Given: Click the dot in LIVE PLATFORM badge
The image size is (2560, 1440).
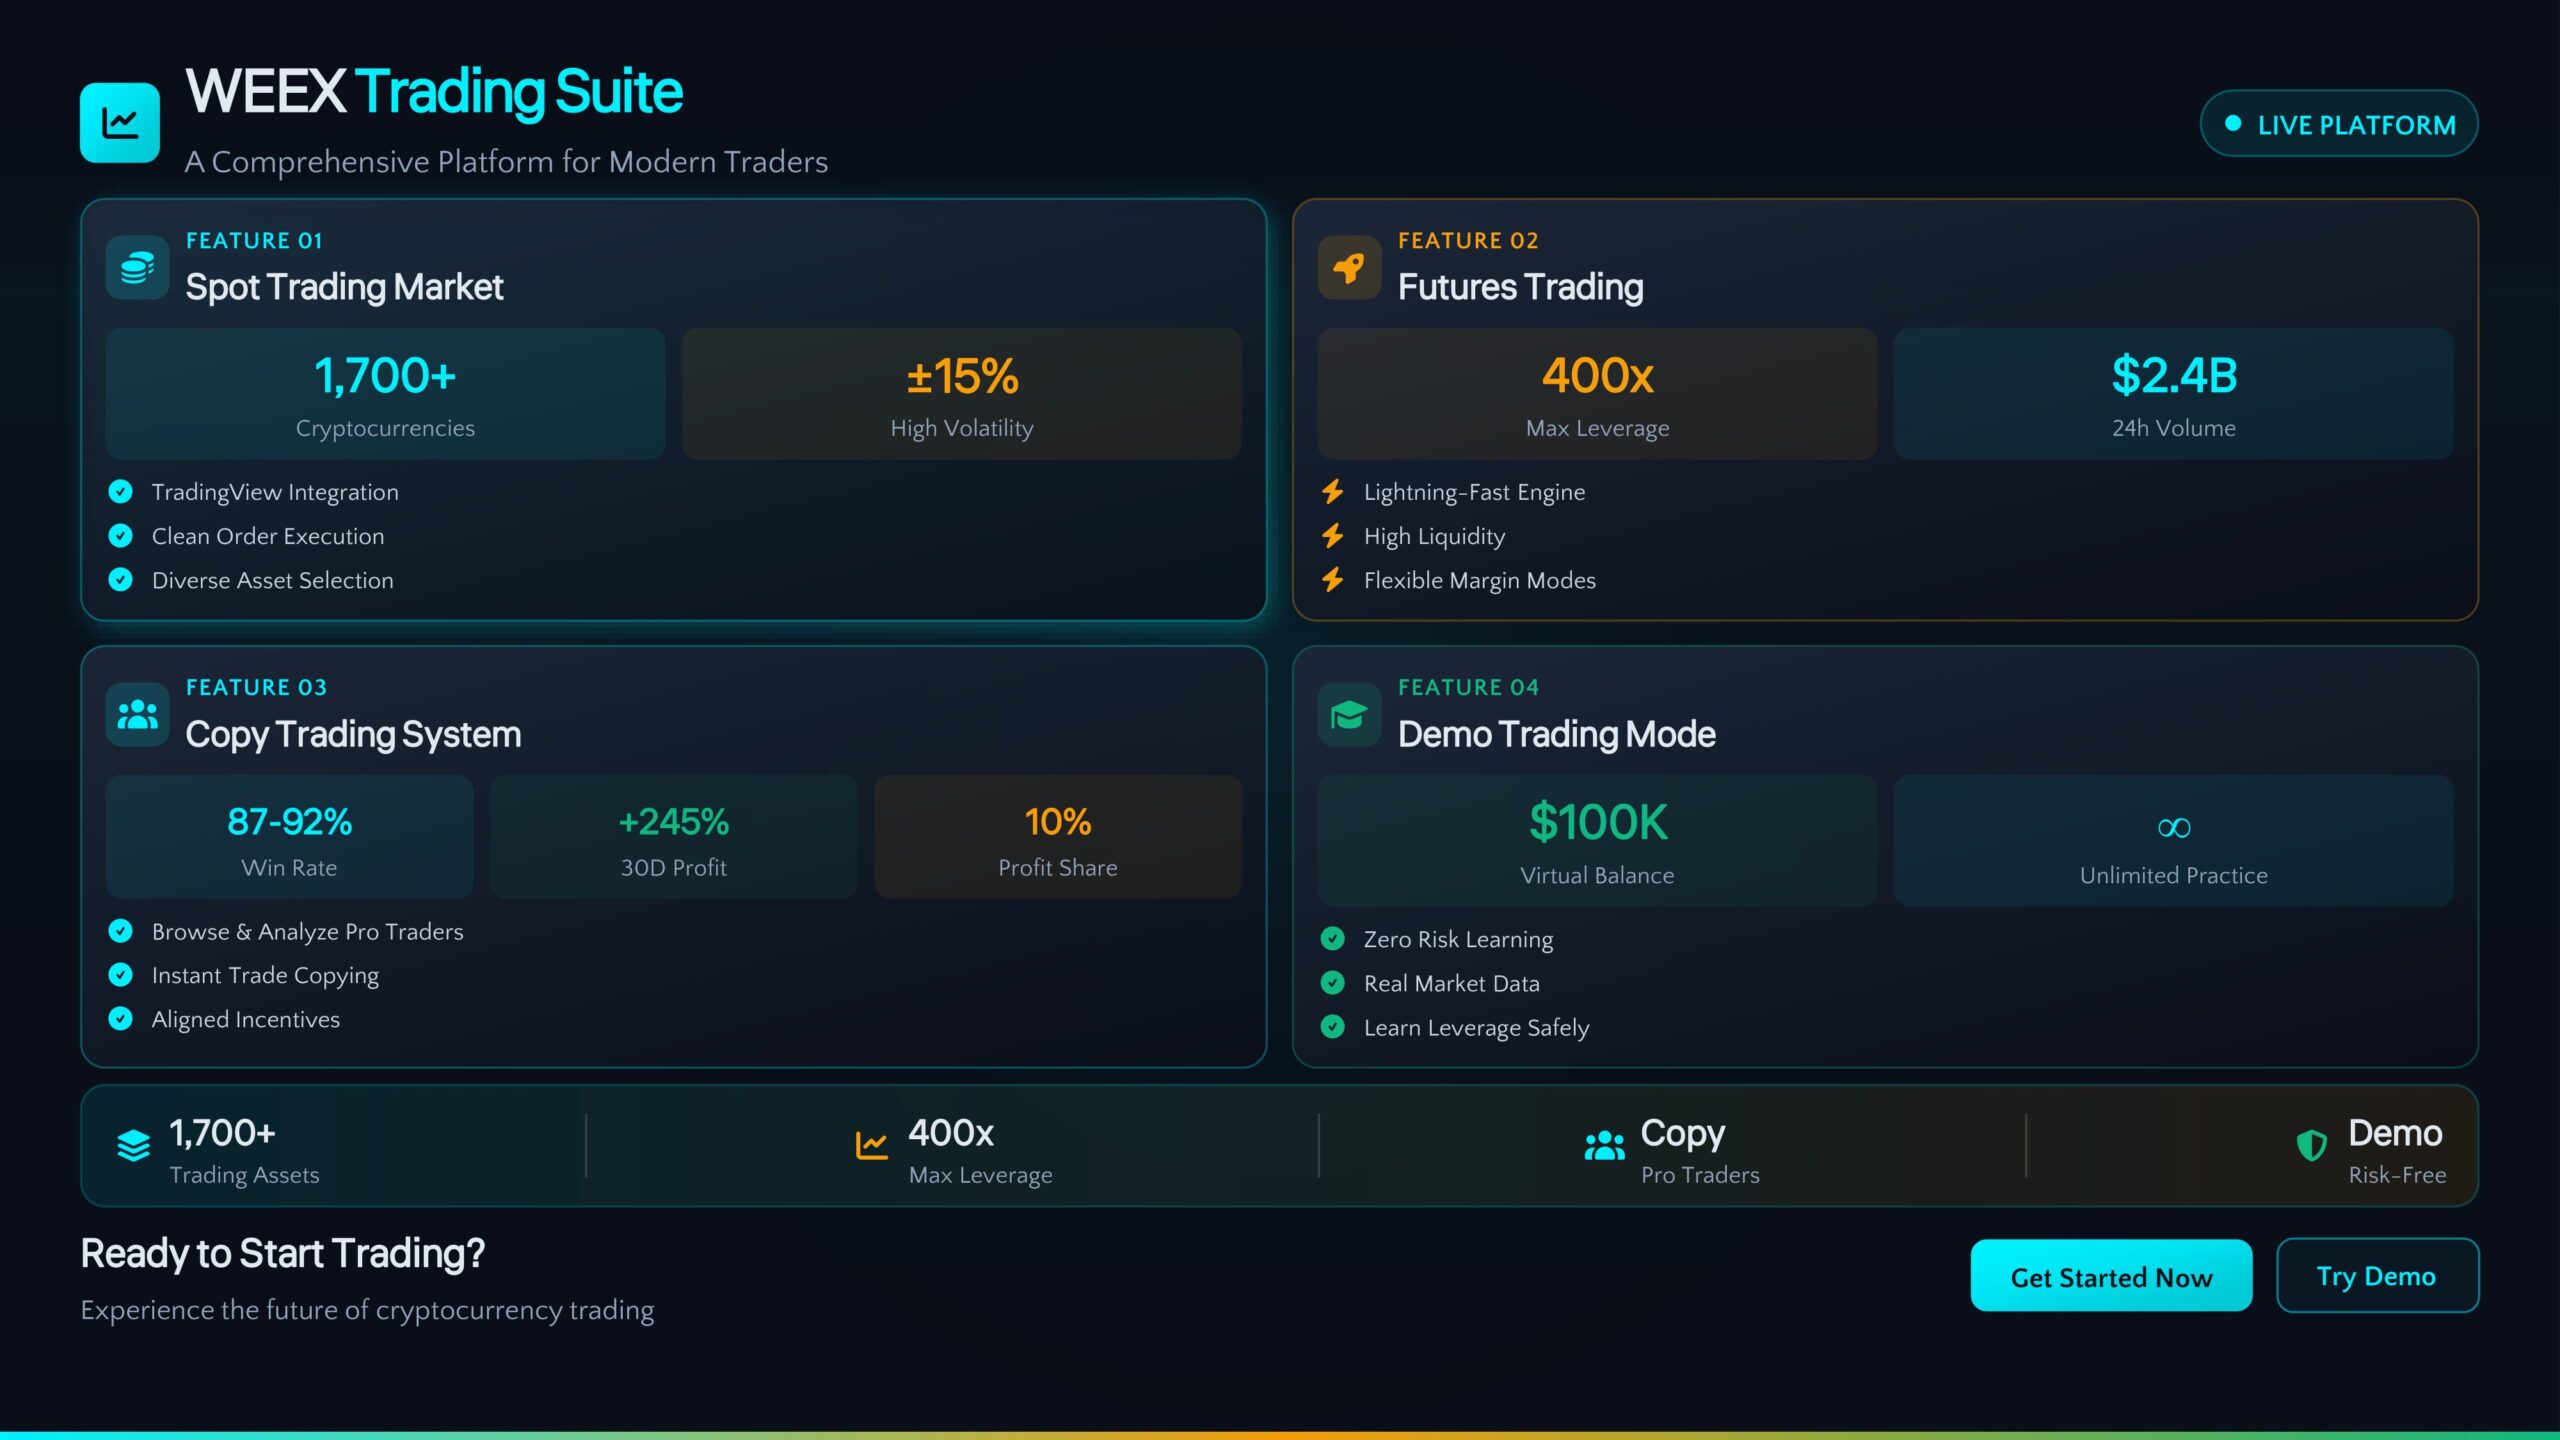Looking at the screenshot, I should click(x=2232, y=124).
